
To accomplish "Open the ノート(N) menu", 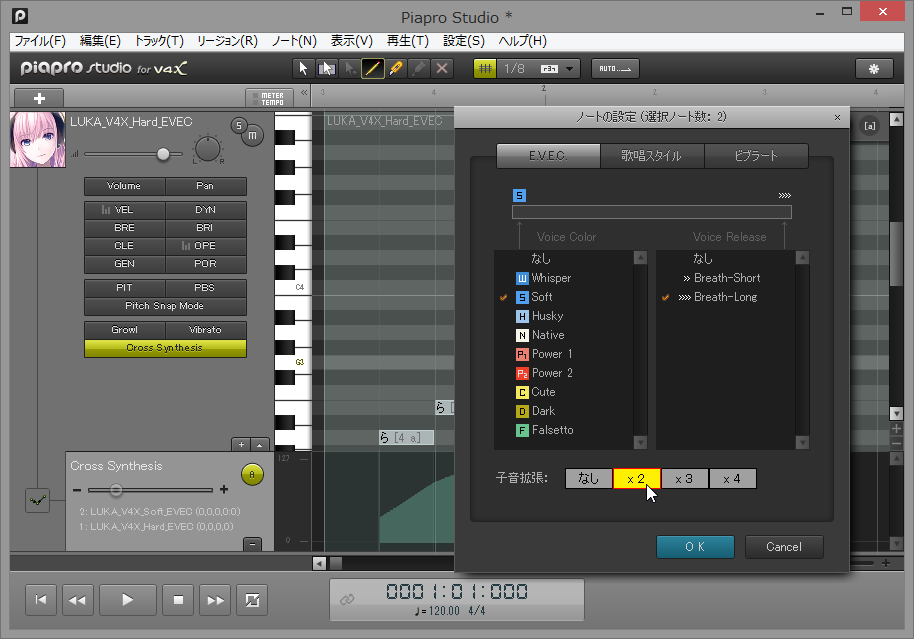I will point(294,41).
